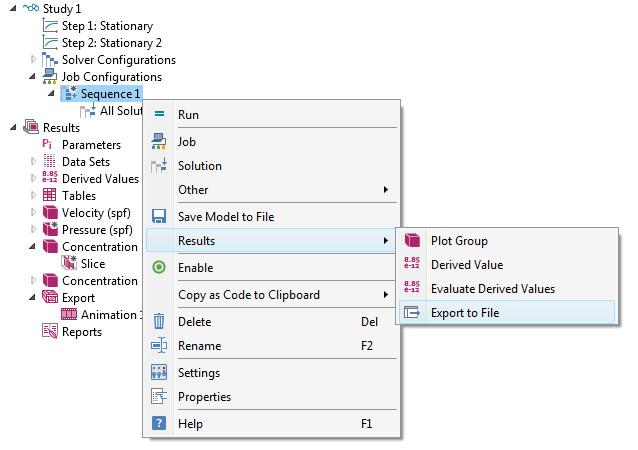The image size is (638, 450).
Task: Select Derived Value in Results submenu
Action: 507,264
